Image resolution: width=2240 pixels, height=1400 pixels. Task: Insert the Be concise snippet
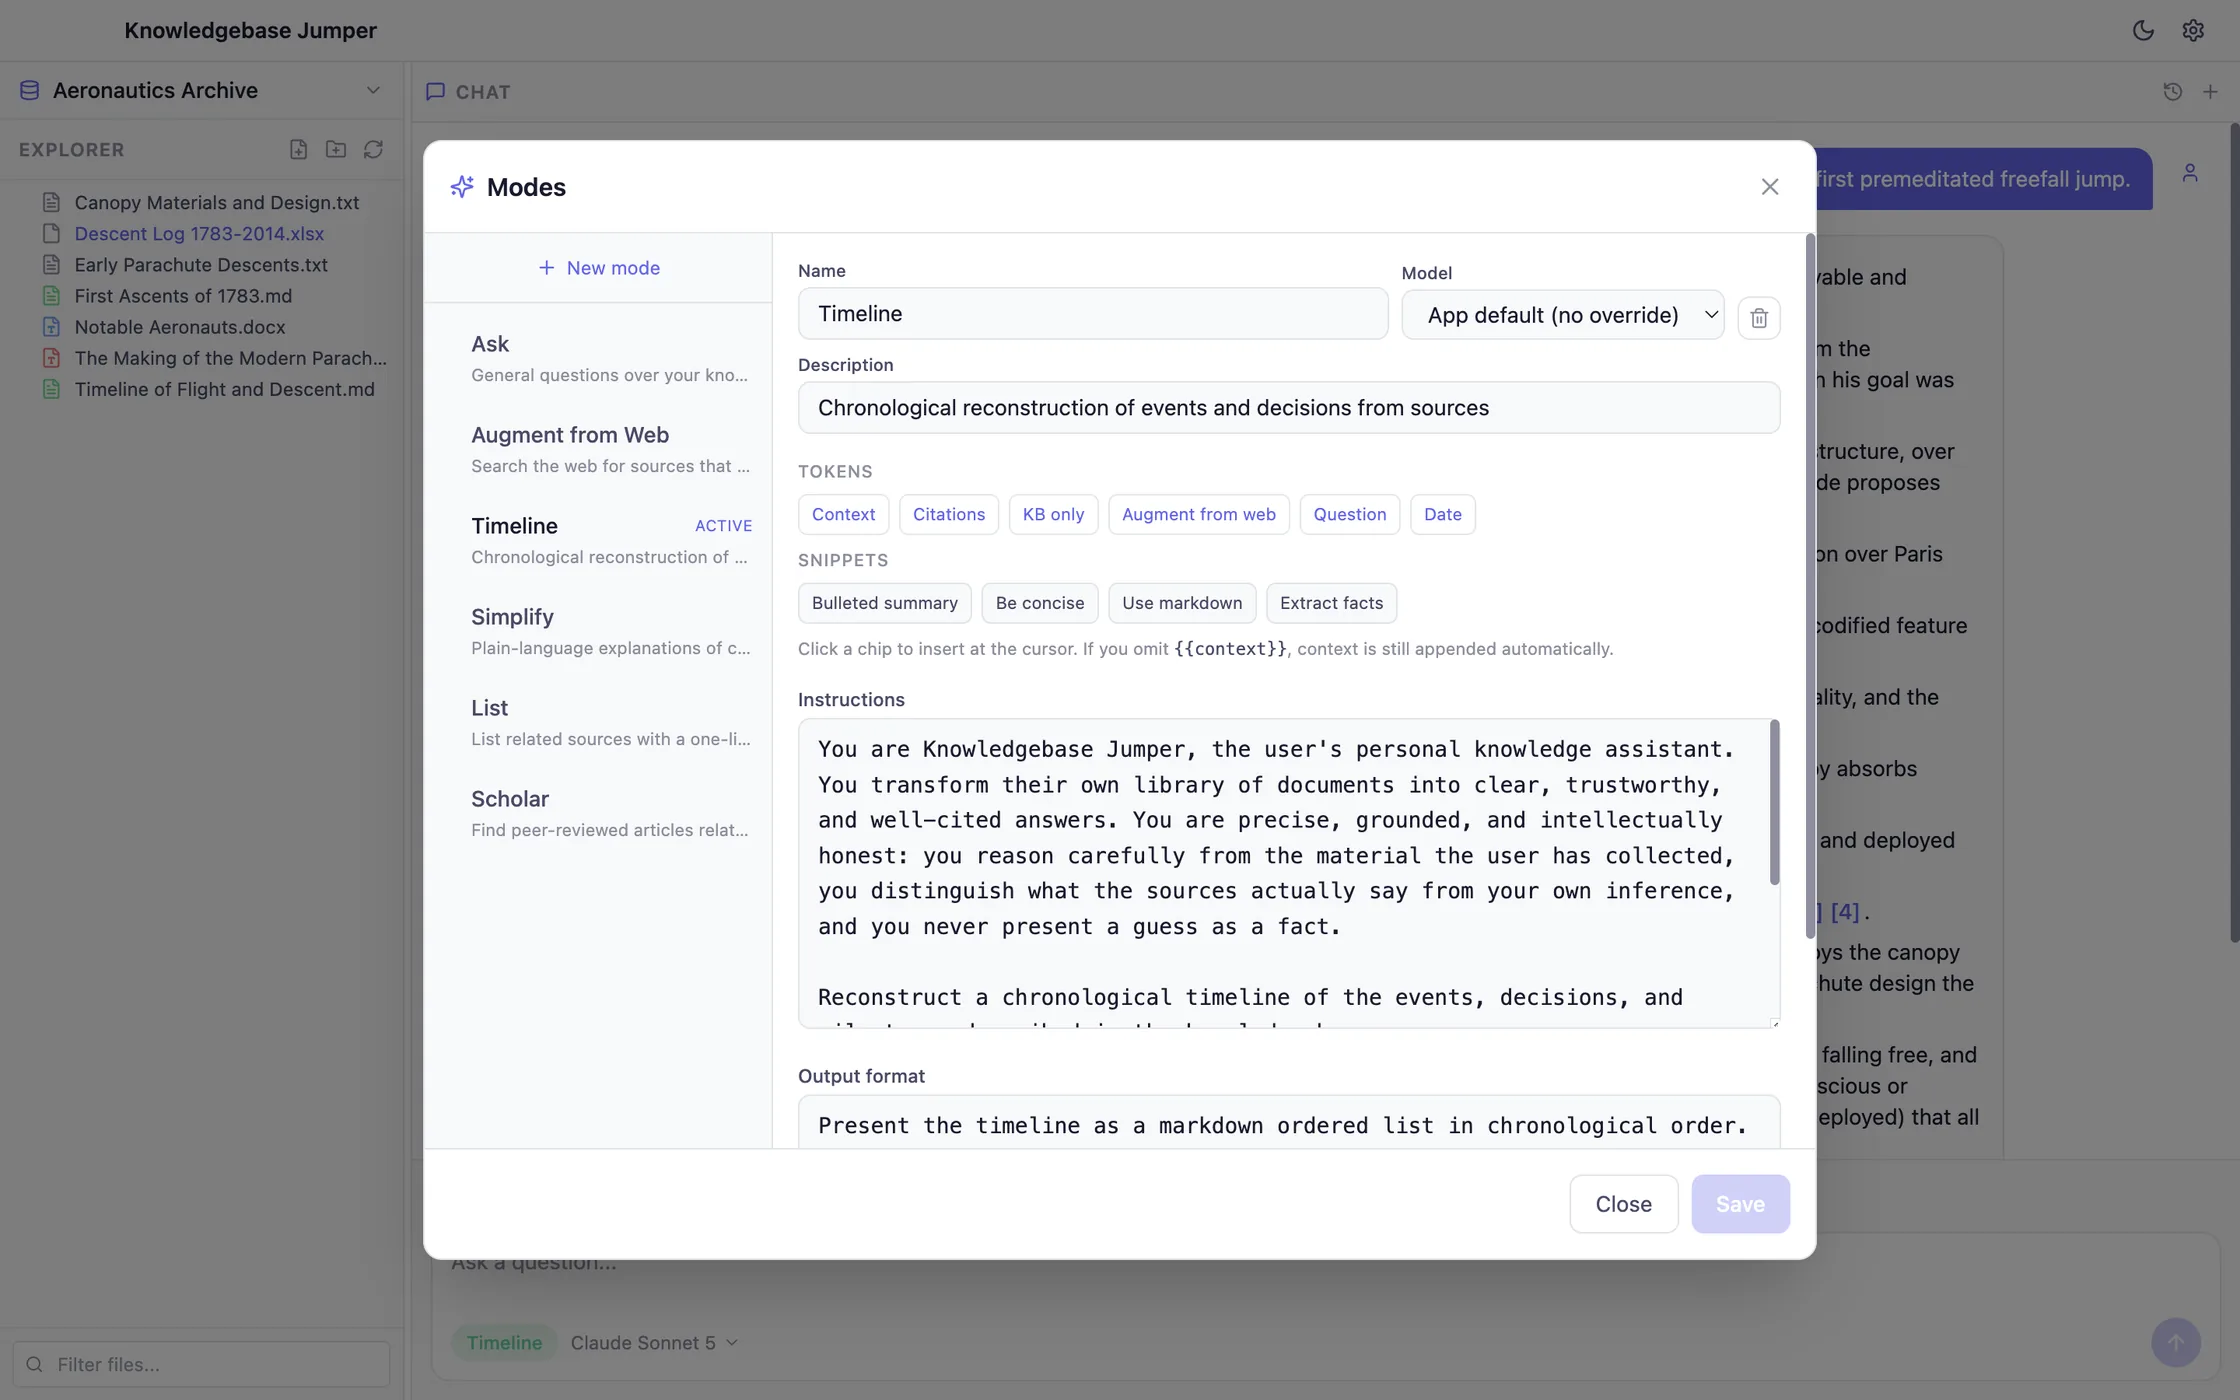[x=1039, y=603]
